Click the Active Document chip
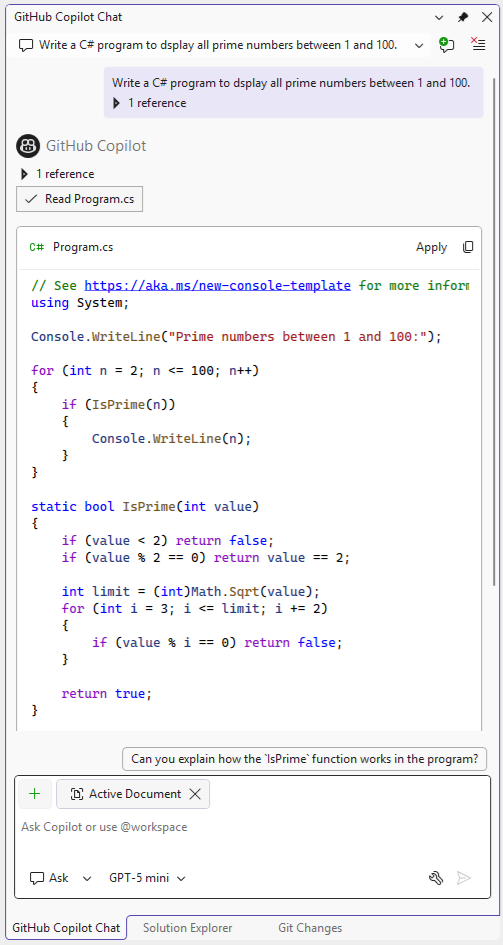 tap(133, 794)
